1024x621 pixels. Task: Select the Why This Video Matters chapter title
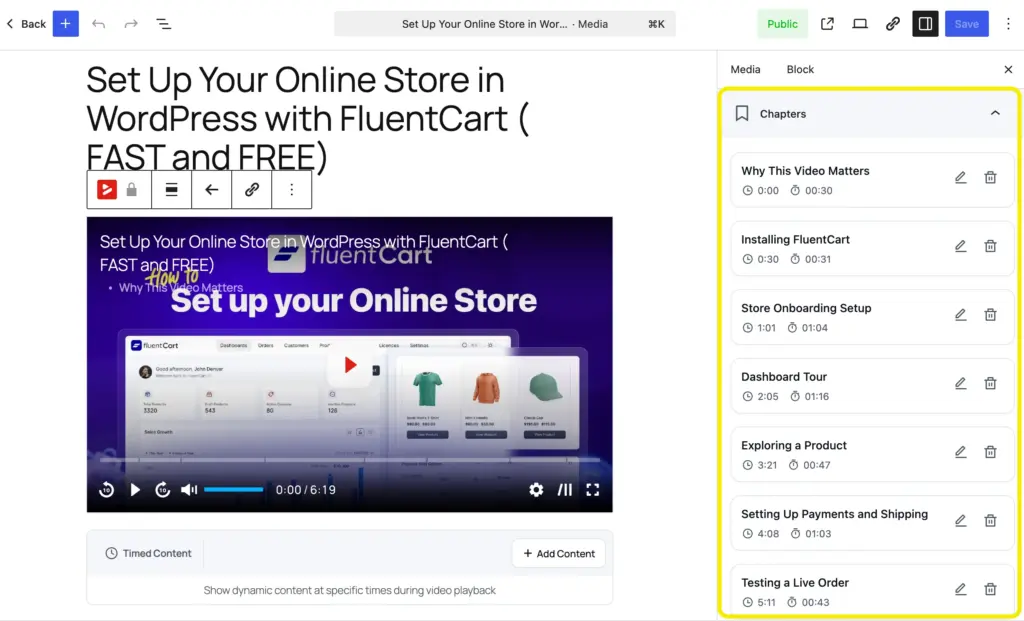(805, 171)
